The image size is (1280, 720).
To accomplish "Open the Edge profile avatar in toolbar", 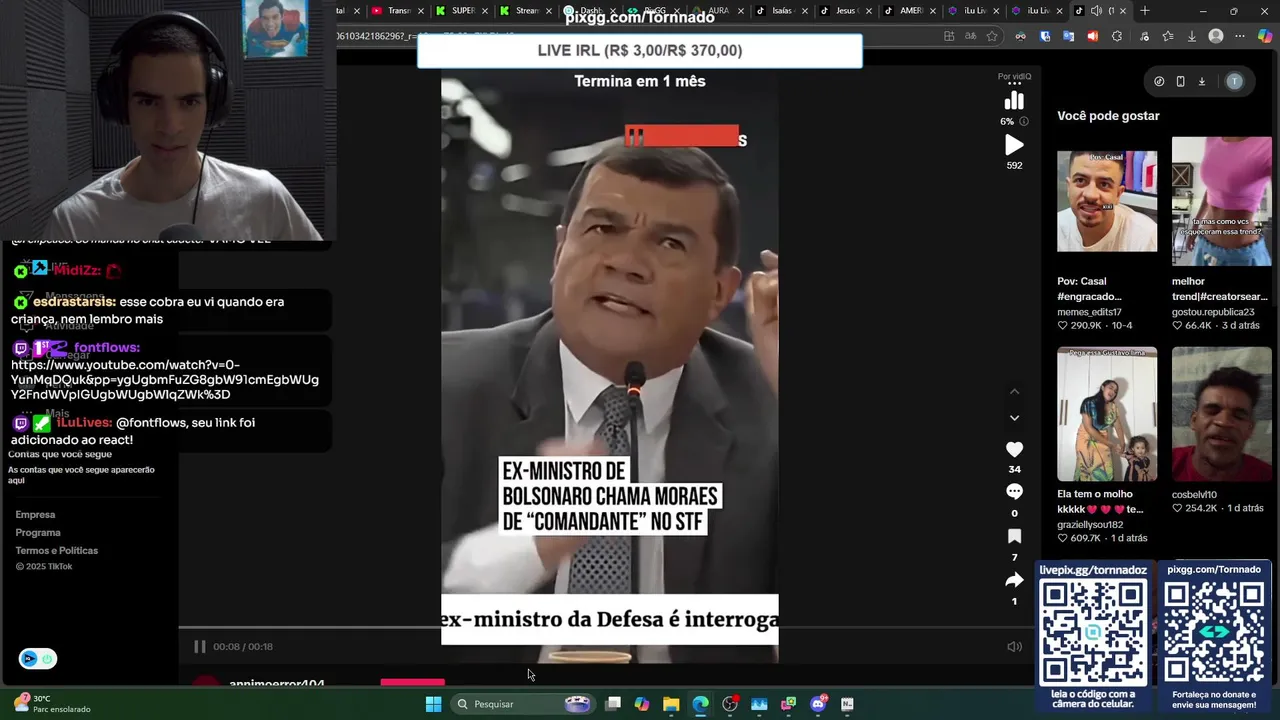I will pos(1216,36).
